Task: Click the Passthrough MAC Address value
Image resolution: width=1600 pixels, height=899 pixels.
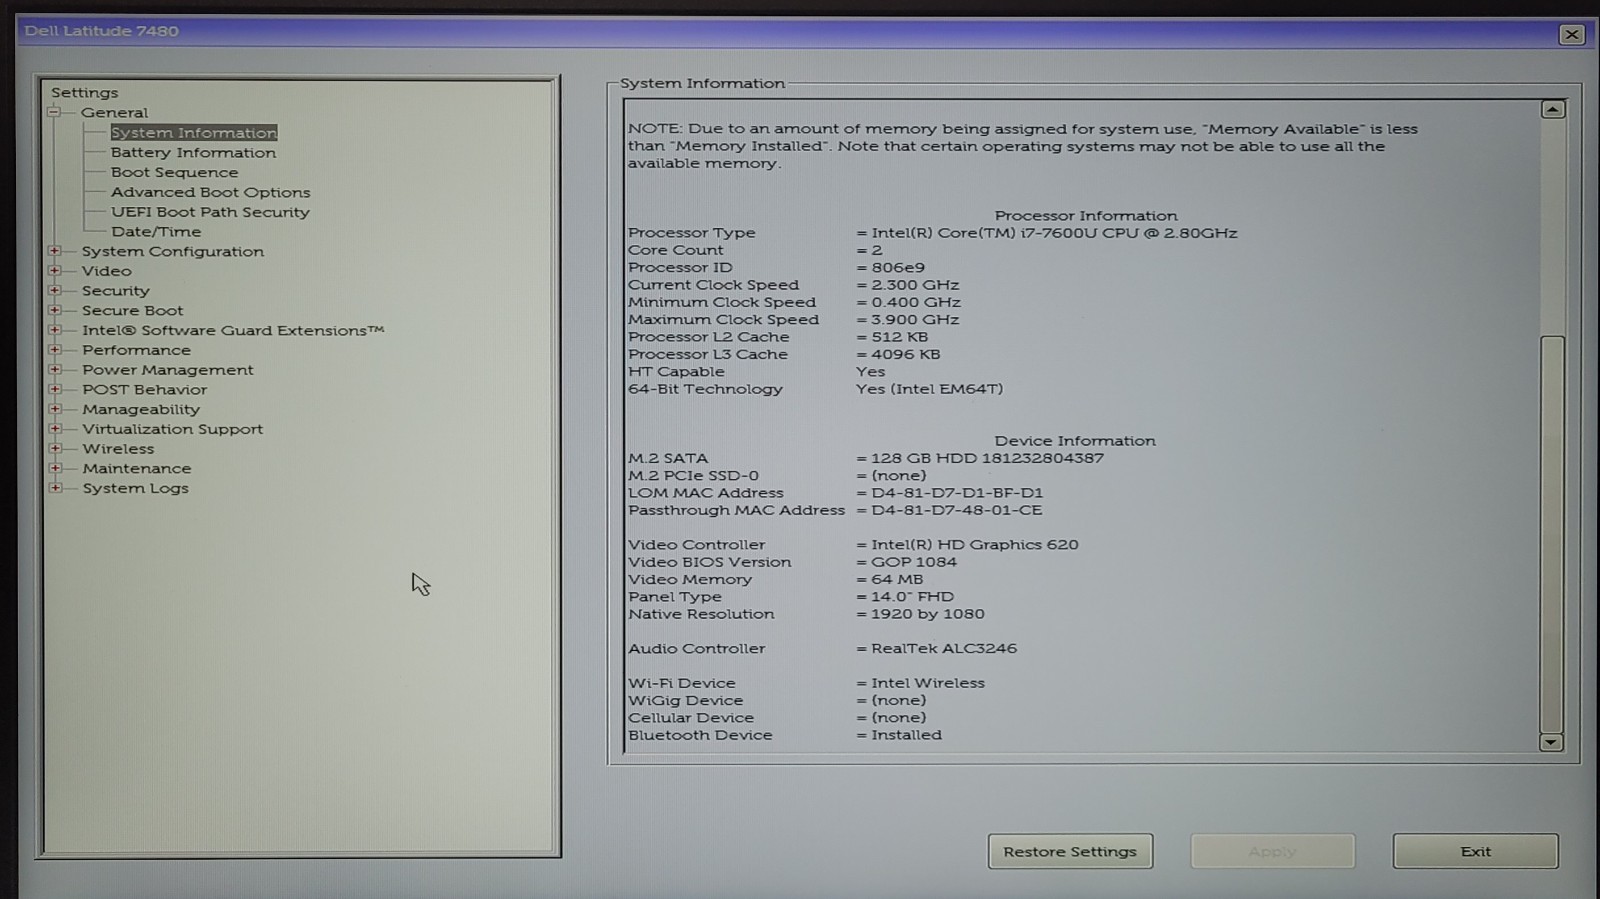Action: click(x=957, y=510)
